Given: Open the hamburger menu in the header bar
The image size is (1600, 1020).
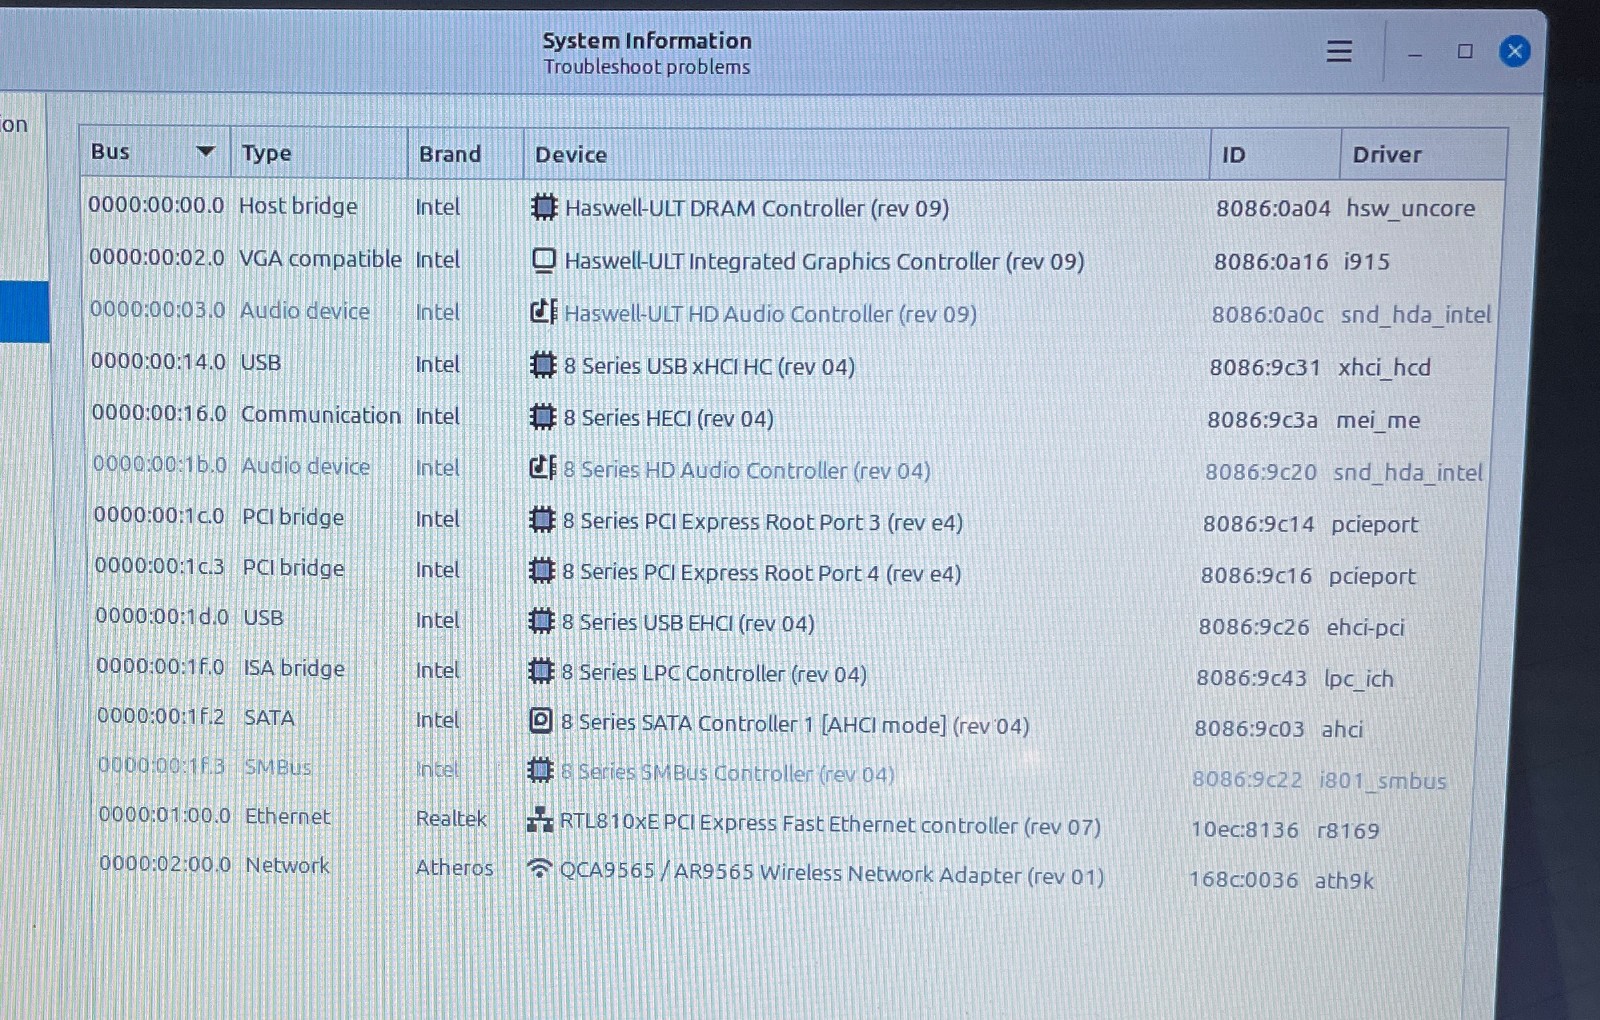Looking at the screenshot, I should pos(1339,51).
